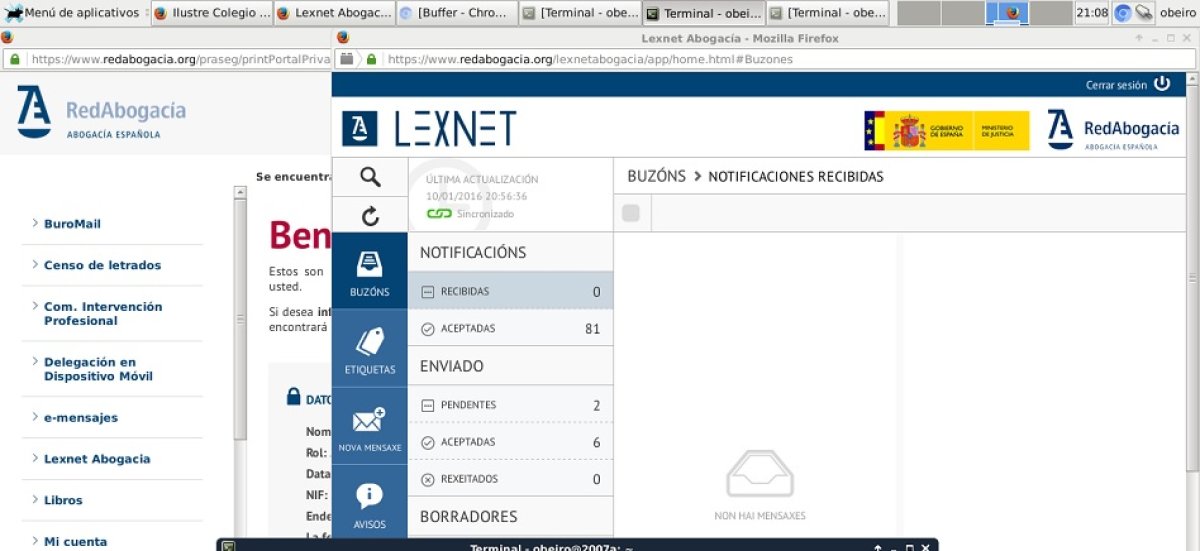Click the Última actualización timestamp
Viewport: 1200px width, 551px height.
(476, 196)
